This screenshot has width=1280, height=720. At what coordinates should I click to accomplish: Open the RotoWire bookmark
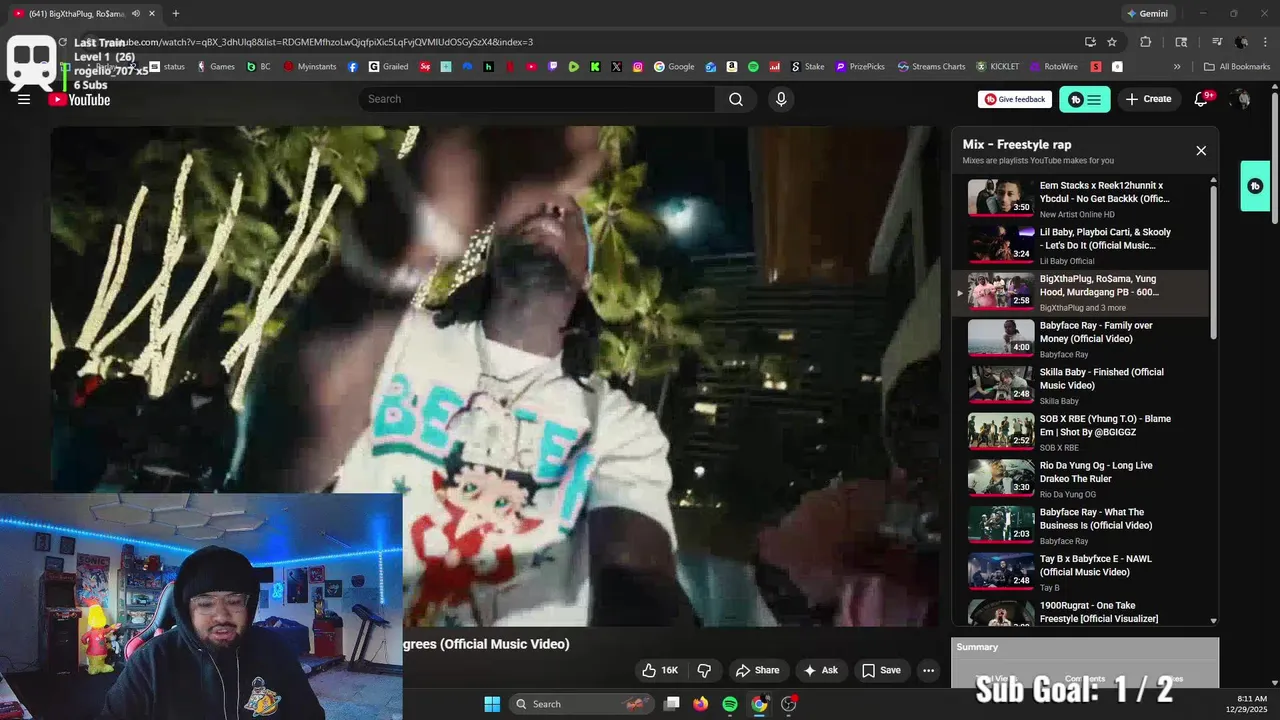tap(1054, 67)
